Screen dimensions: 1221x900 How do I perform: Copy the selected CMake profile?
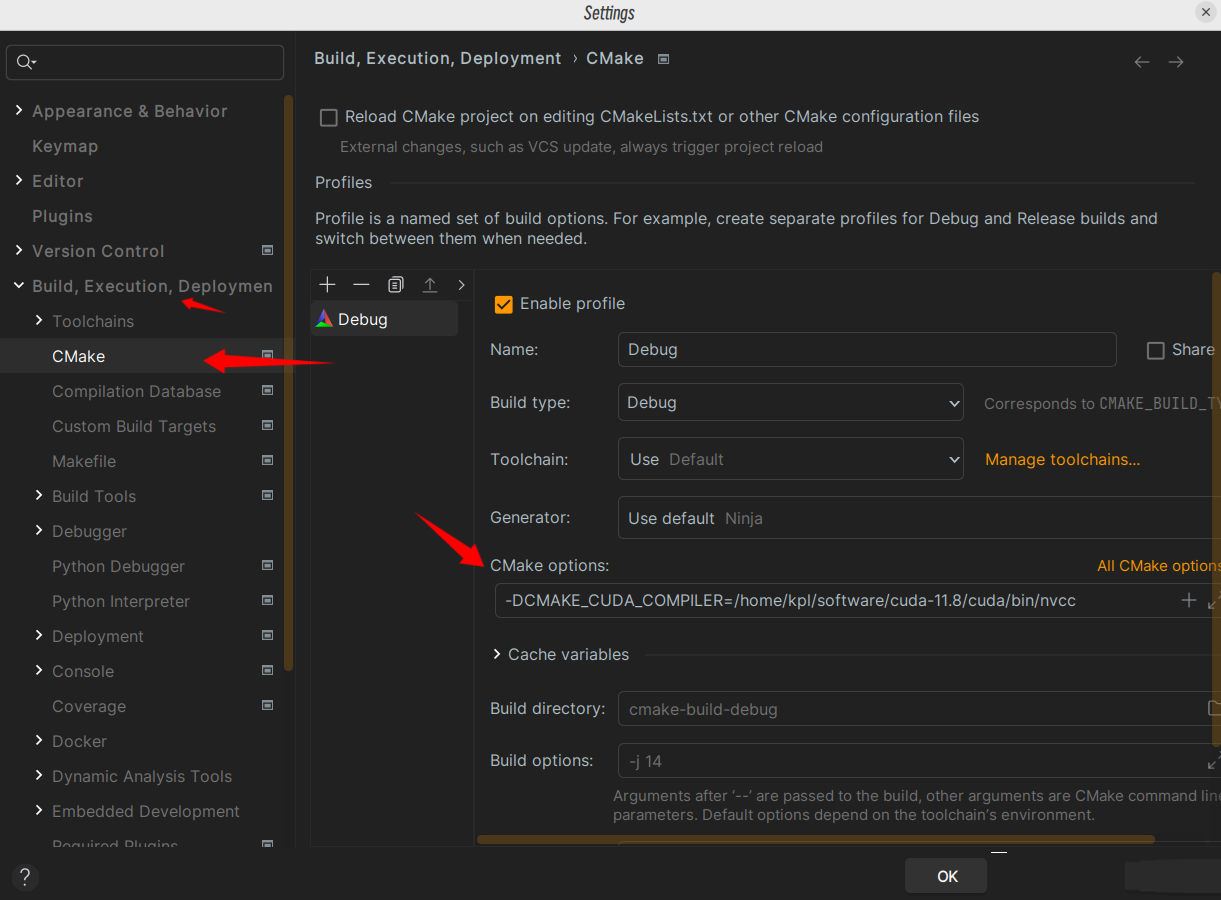coord(395,285)
